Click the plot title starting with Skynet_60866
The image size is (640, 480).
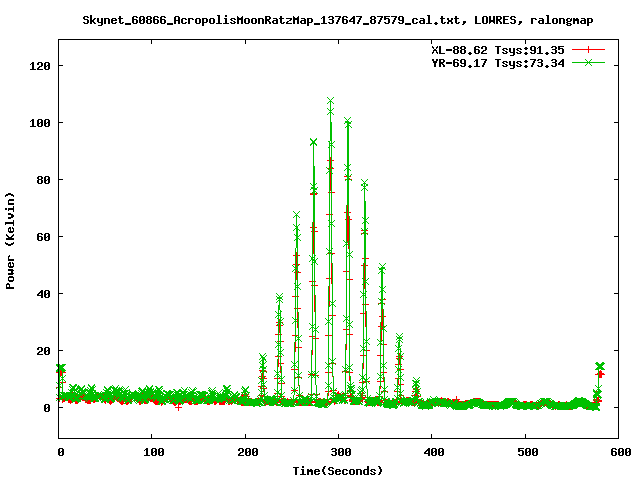pyautogui.click(x=338, y=20)
